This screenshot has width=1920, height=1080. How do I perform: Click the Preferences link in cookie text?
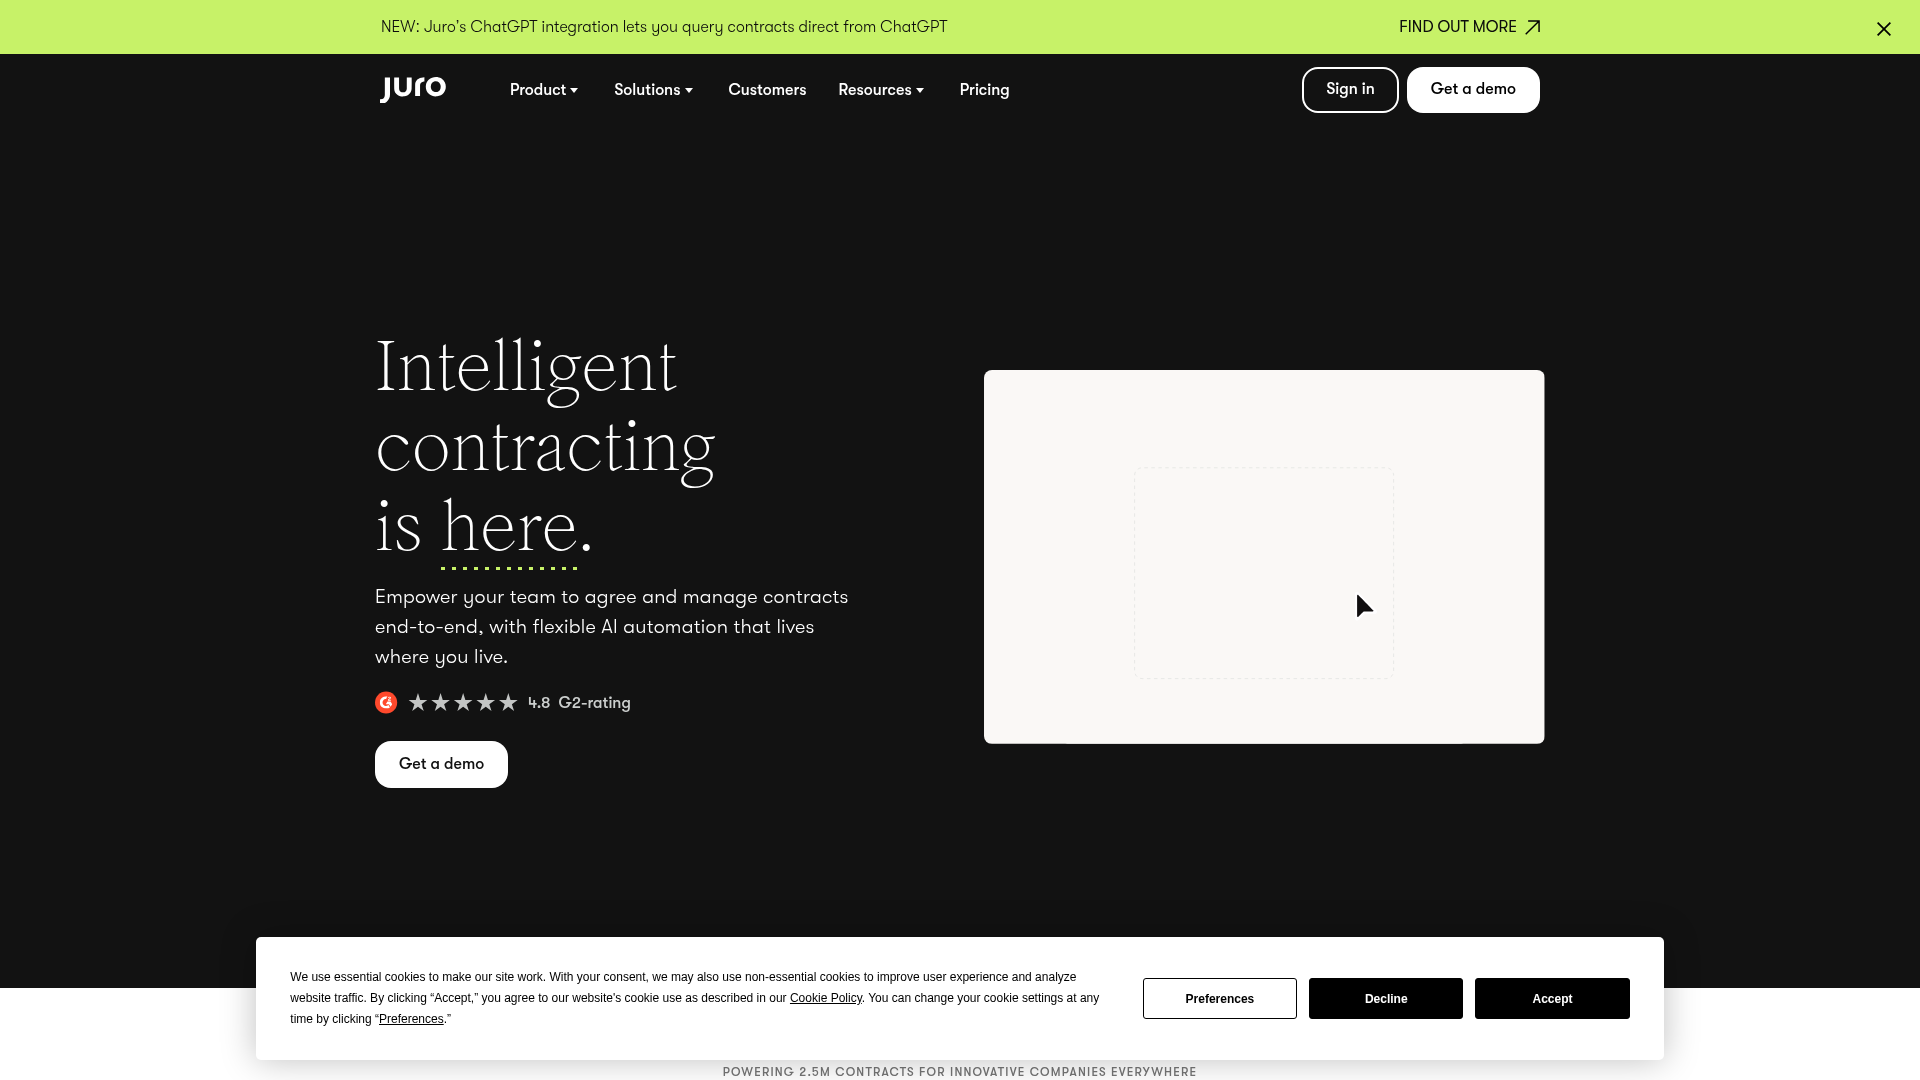tap(411, 1018)
